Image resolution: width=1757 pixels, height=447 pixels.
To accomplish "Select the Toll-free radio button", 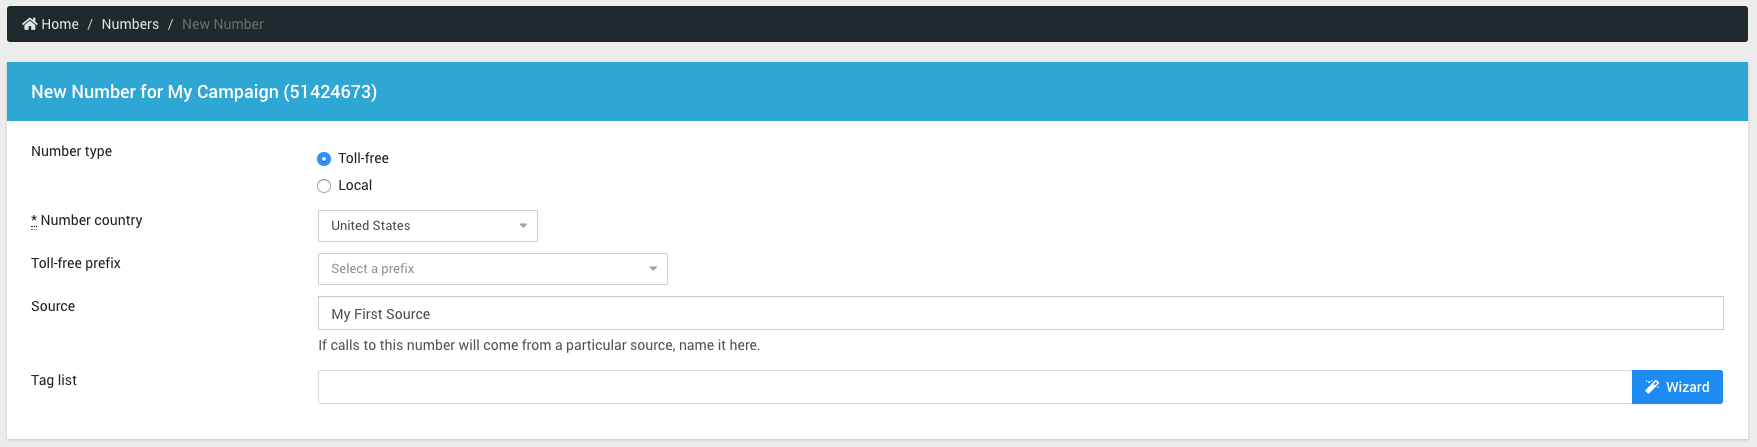I will point(324,159).
